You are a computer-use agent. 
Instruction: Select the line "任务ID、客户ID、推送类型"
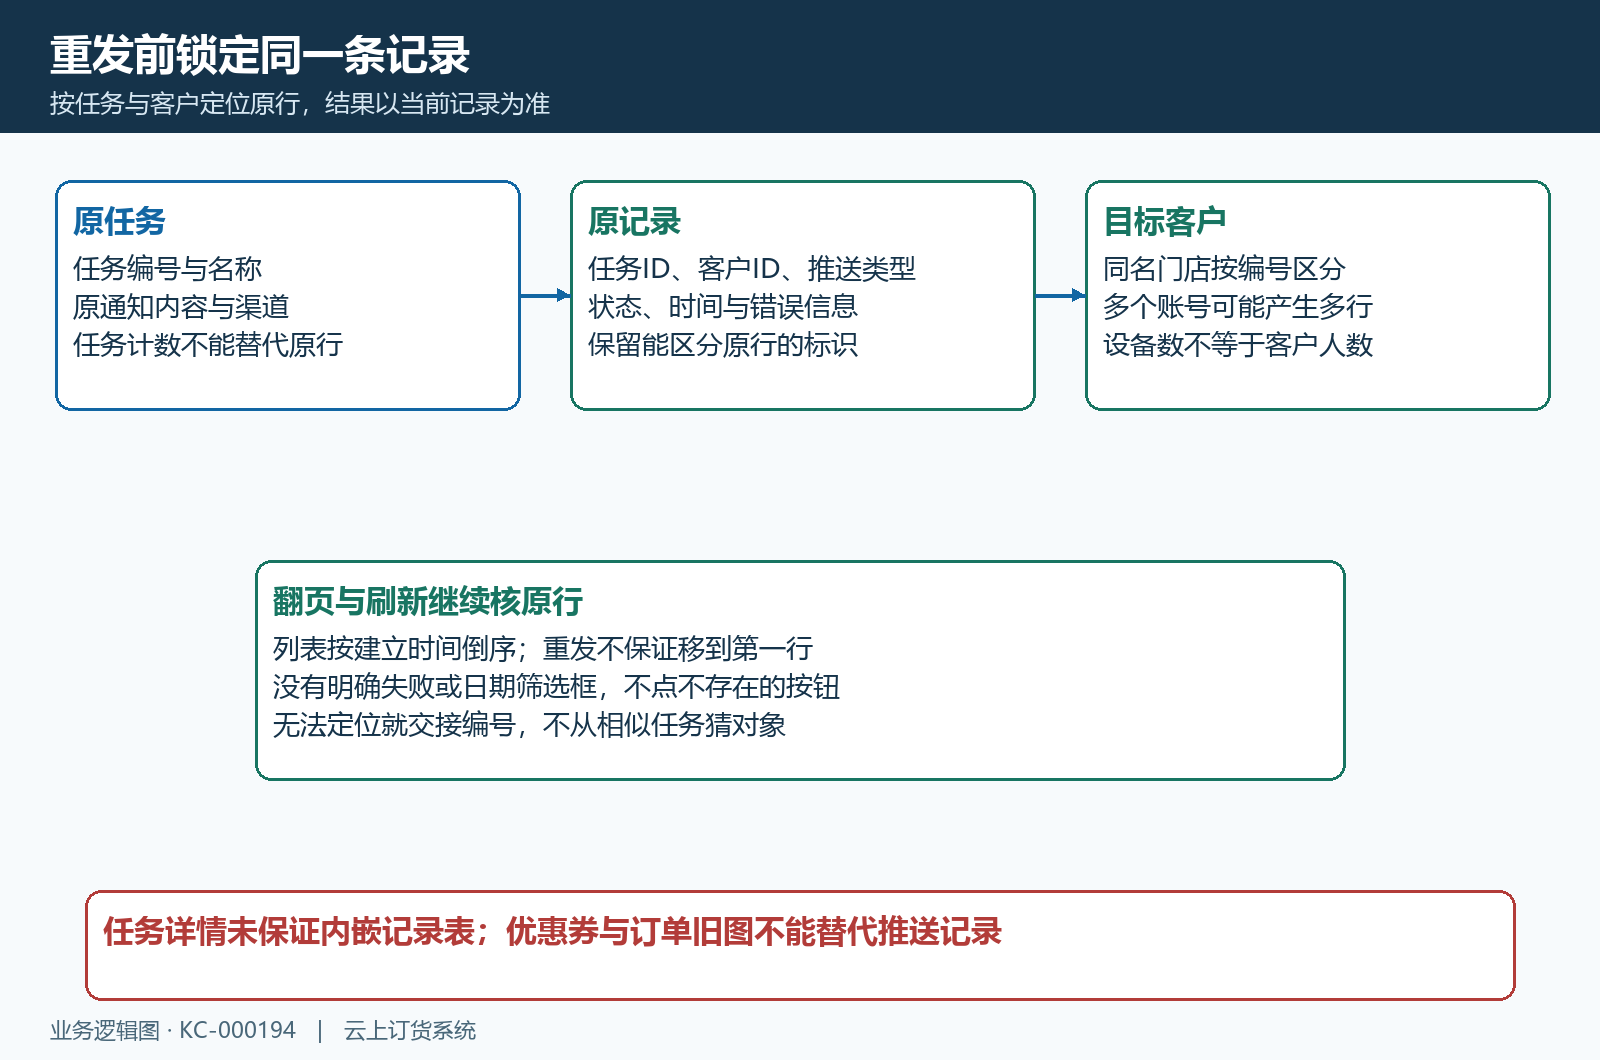[752, 268]
